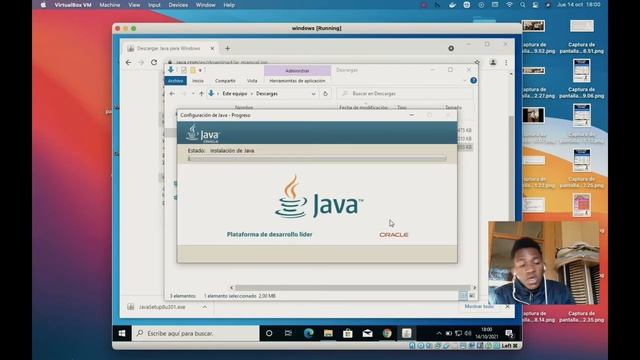Select 'Captura de pantalla…9.06.png' desktop file
The height and width of the screenshot is (360, 640).
tap(581, 78)
